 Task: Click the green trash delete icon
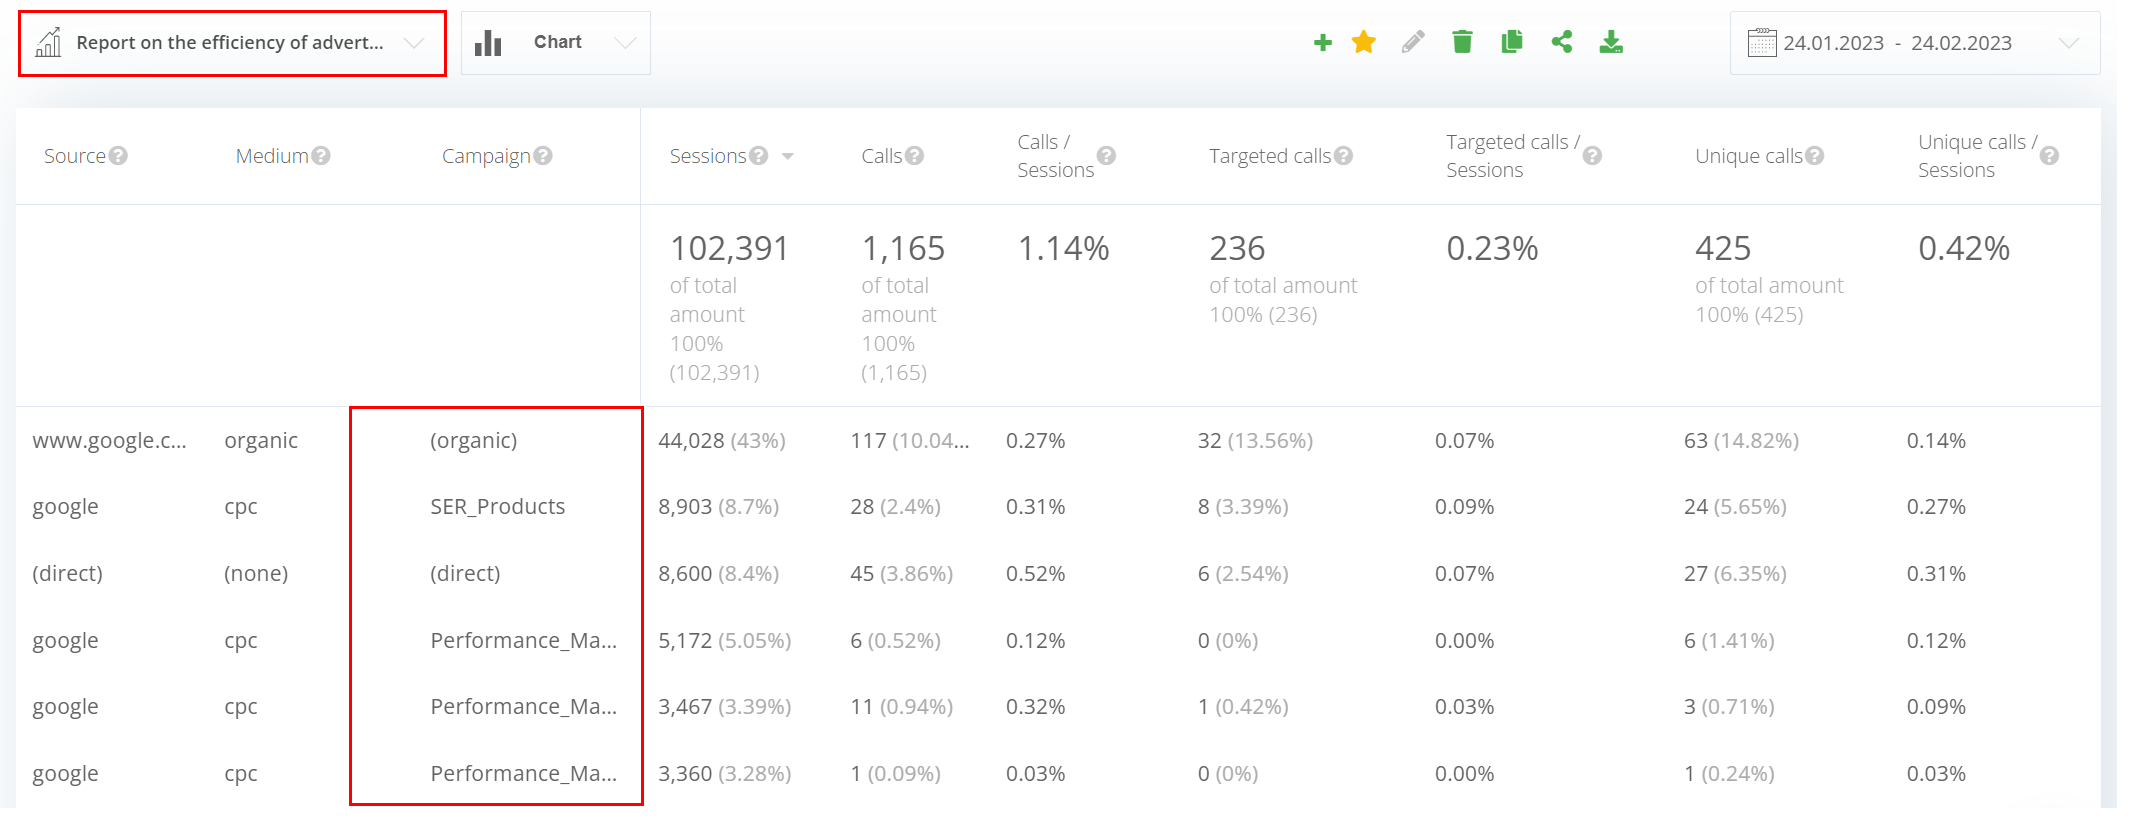pos(1462,42)
